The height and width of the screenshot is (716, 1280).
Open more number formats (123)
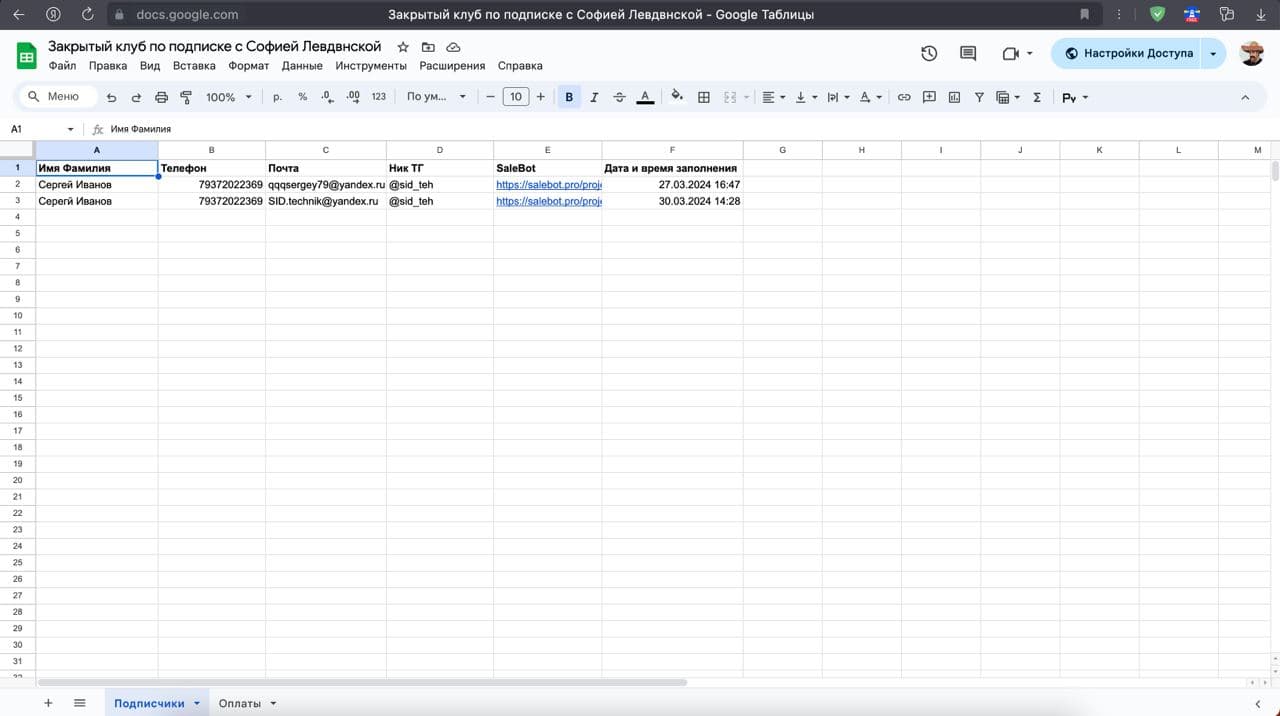click(378, 97)
